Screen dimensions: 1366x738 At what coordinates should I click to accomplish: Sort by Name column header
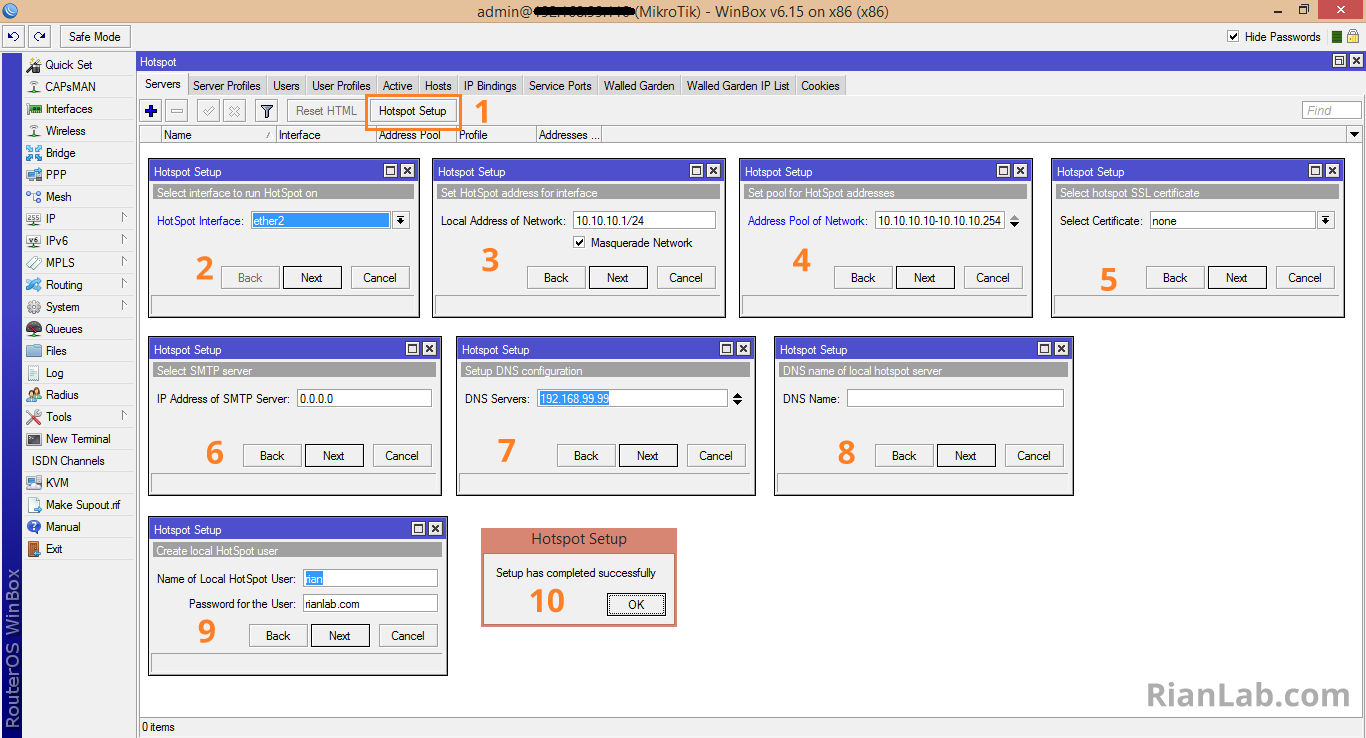pyautogui.click(x=217, y=135)
